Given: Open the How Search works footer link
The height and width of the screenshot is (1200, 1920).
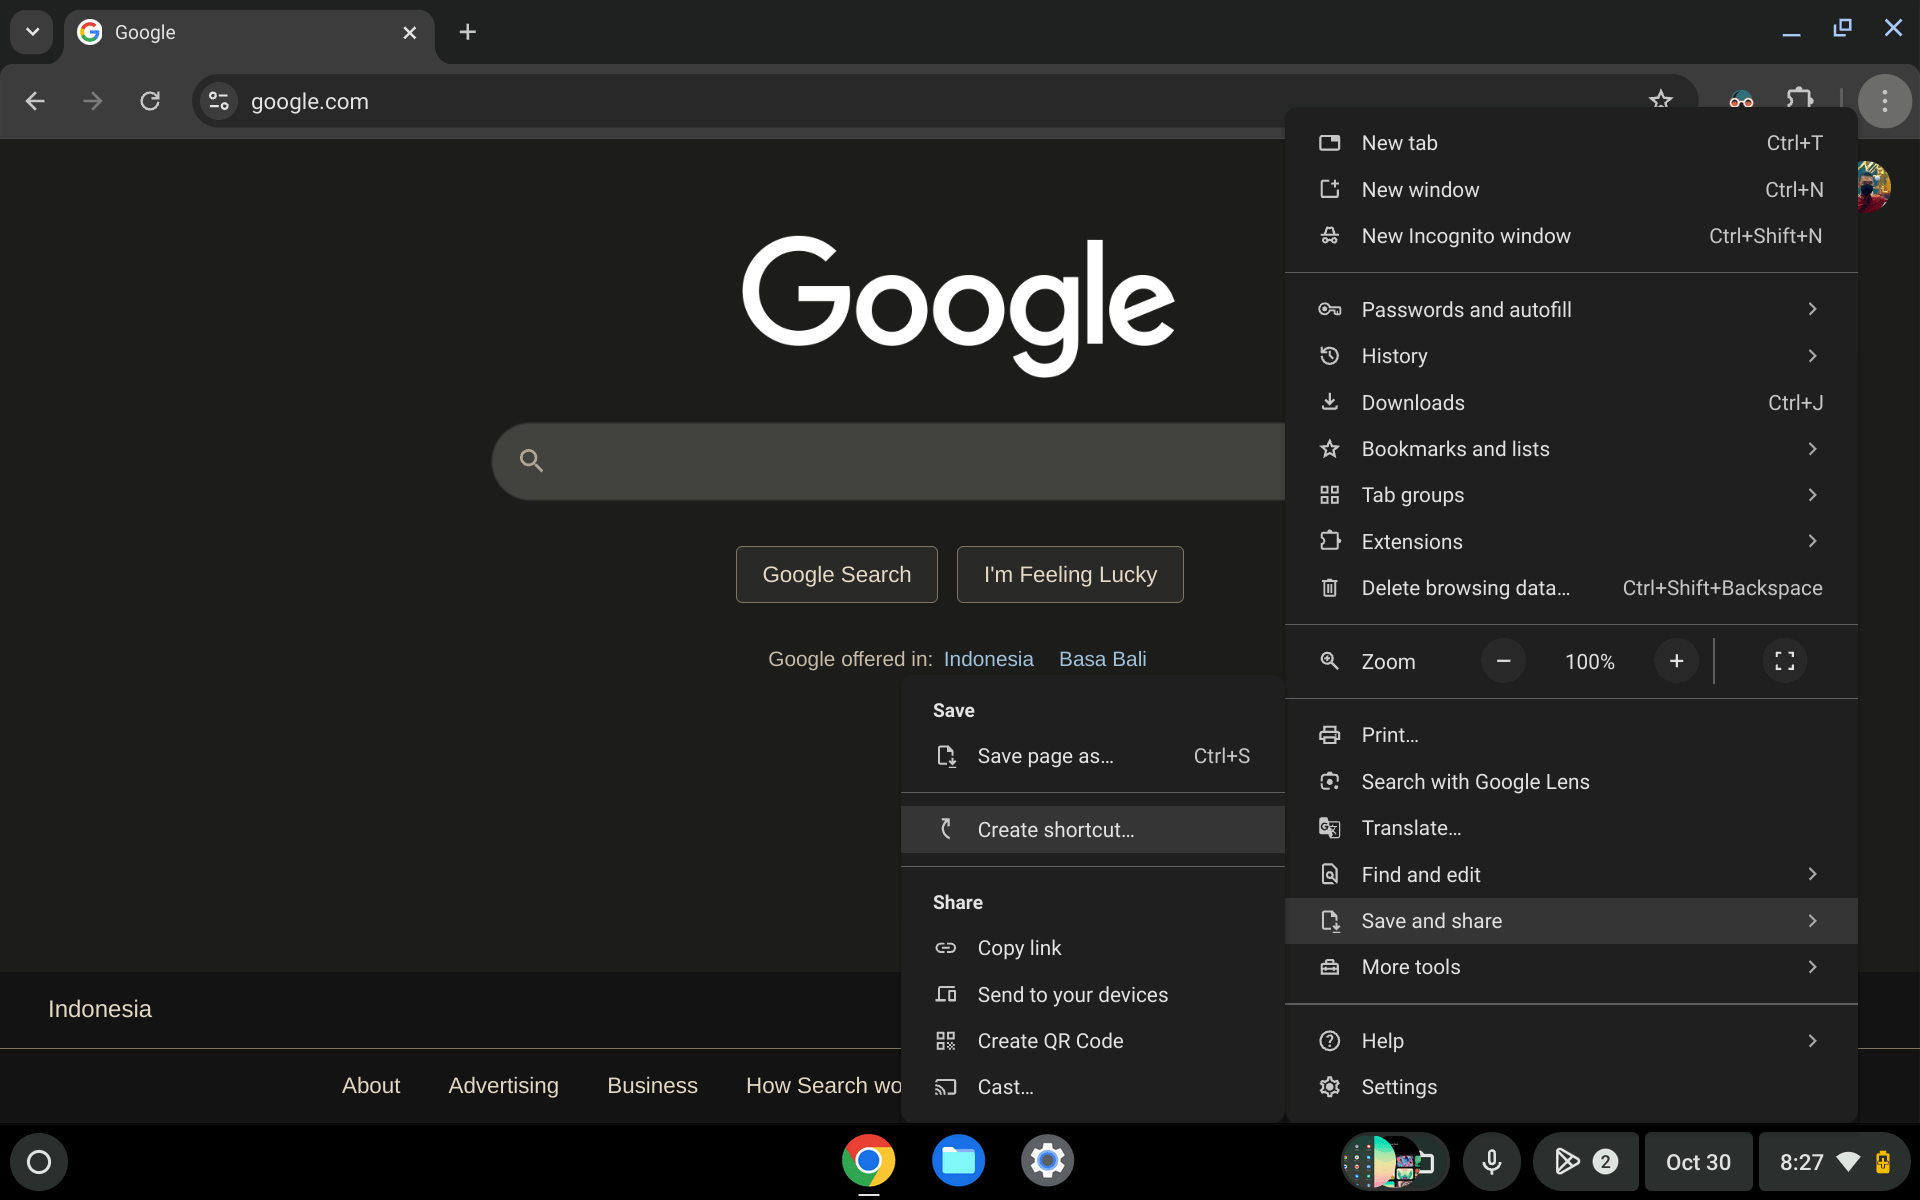Looking at the screenshot, I should [x=823, y=1086].
